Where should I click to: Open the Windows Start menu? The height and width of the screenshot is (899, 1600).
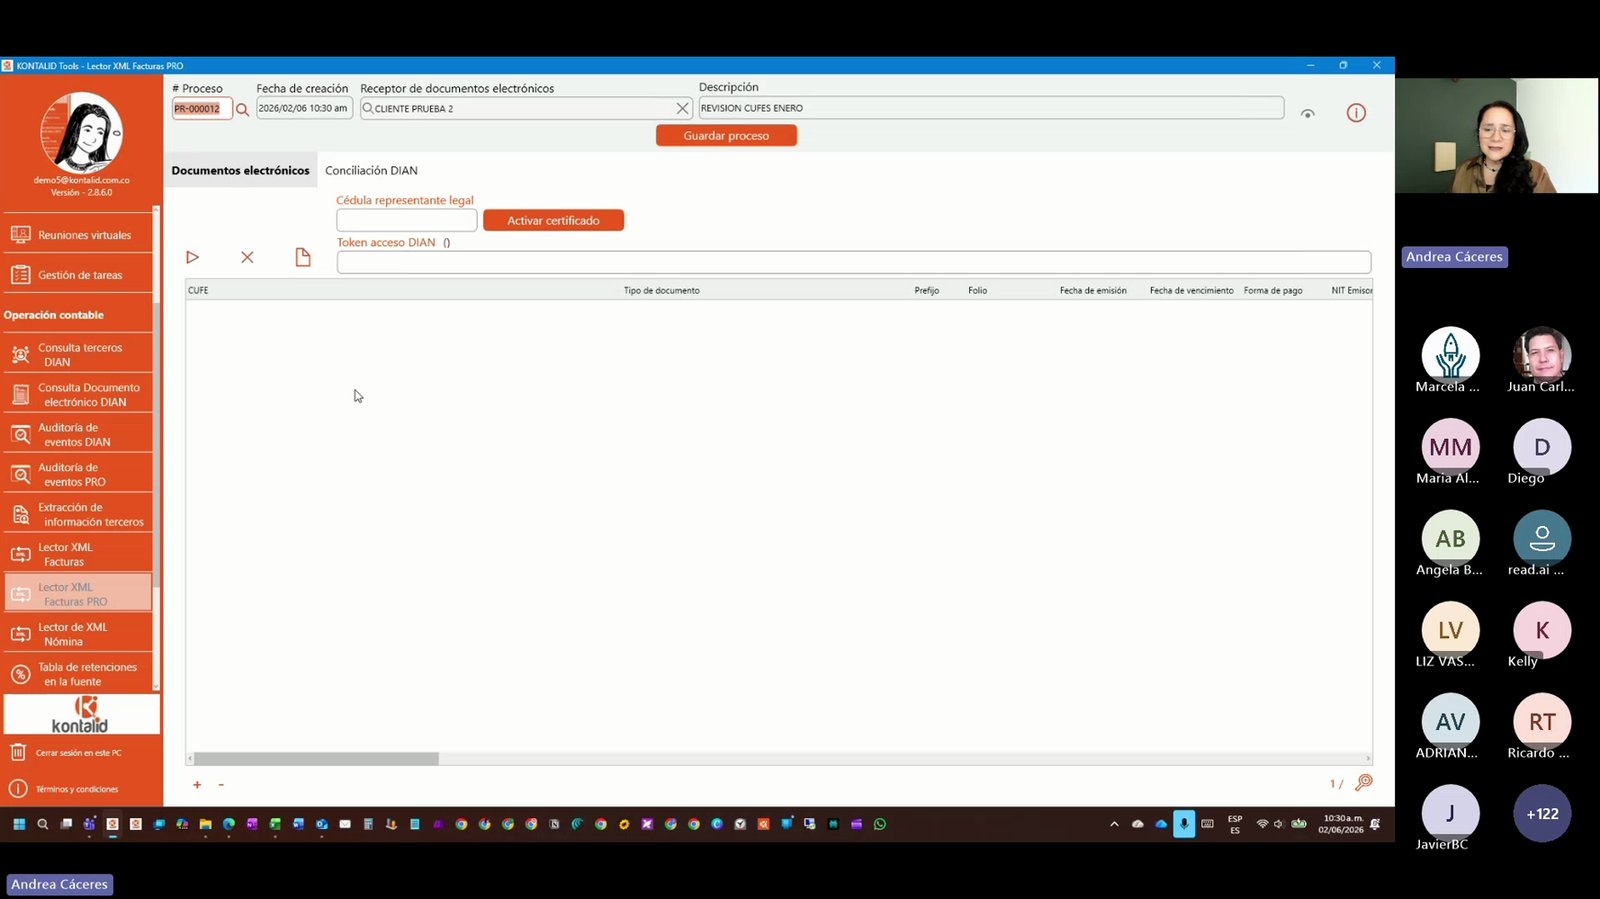point(19,824)
